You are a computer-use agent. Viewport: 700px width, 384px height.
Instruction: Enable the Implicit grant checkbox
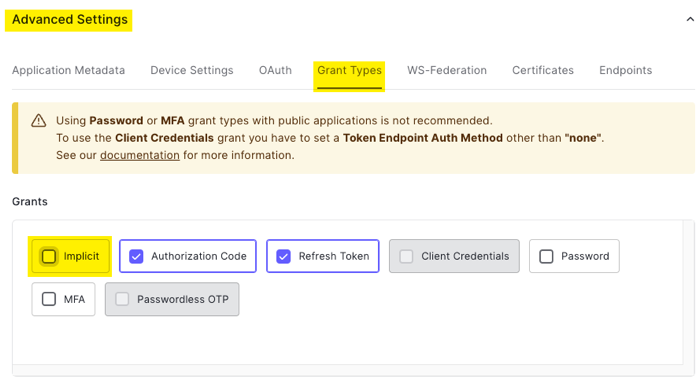point(49,256)
